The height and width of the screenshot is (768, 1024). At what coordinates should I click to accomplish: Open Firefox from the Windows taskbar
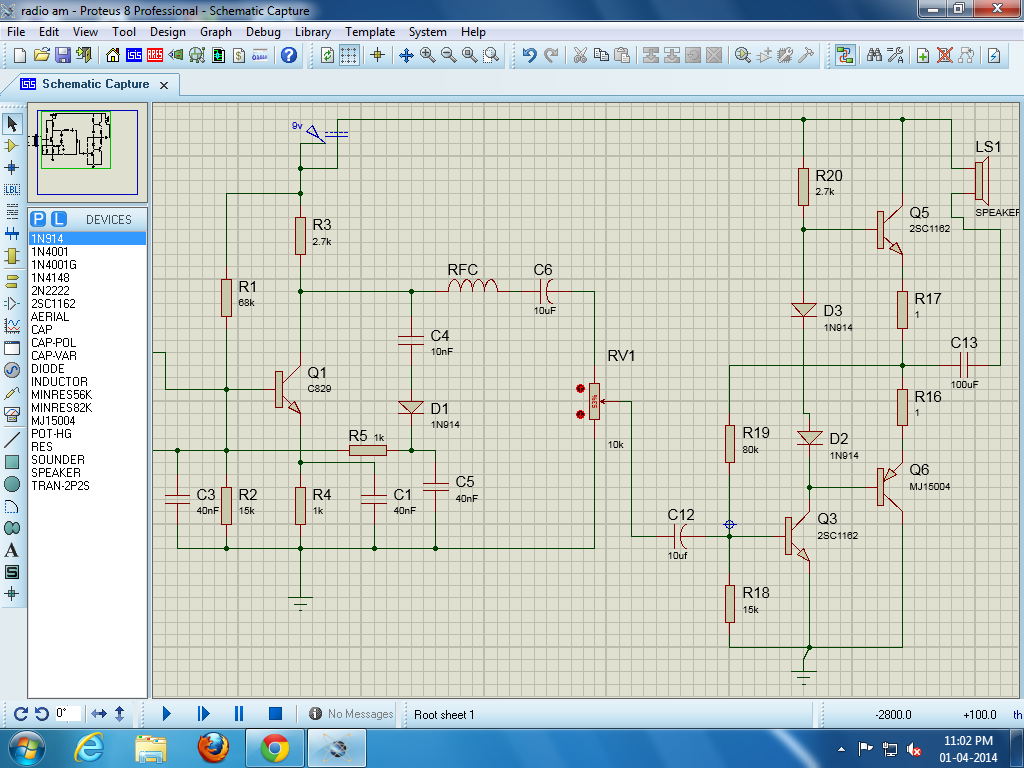click(213, 747)
